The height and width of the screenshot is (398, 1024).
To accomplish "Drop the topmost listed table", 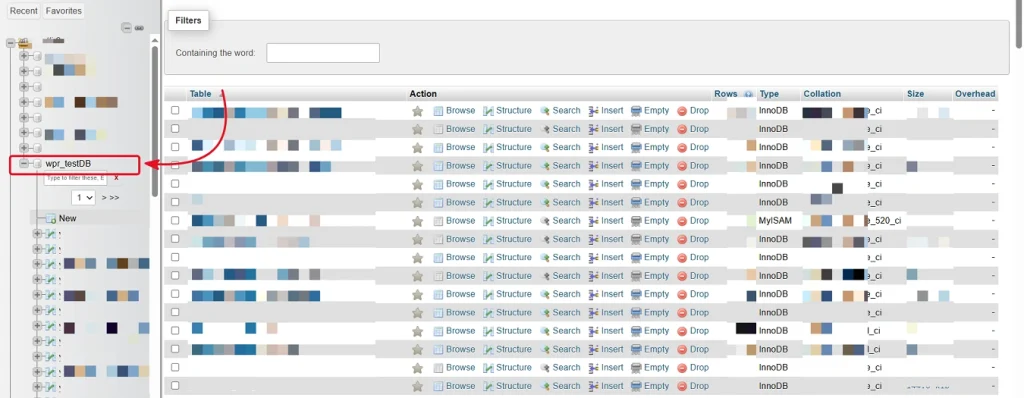I will tap(693, 111).
